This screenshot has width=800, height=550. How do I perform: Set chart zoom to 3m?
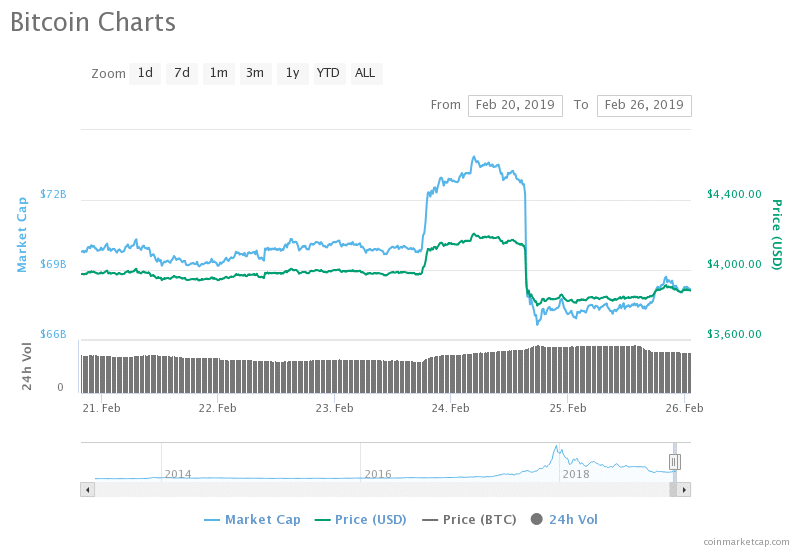255,73
